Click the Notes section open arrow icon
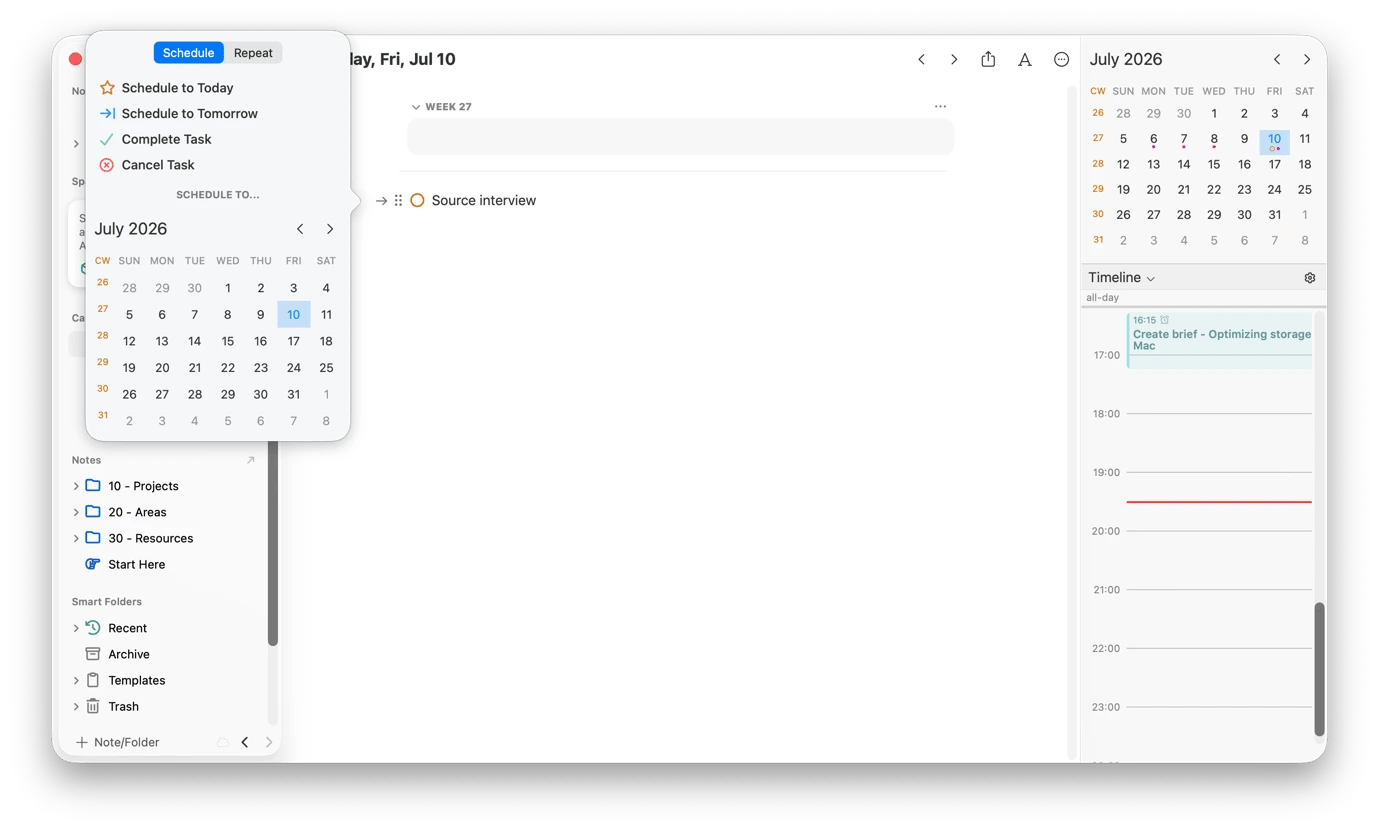The height and width of the screenshot is (831, 1379). (x=250, y=460)
